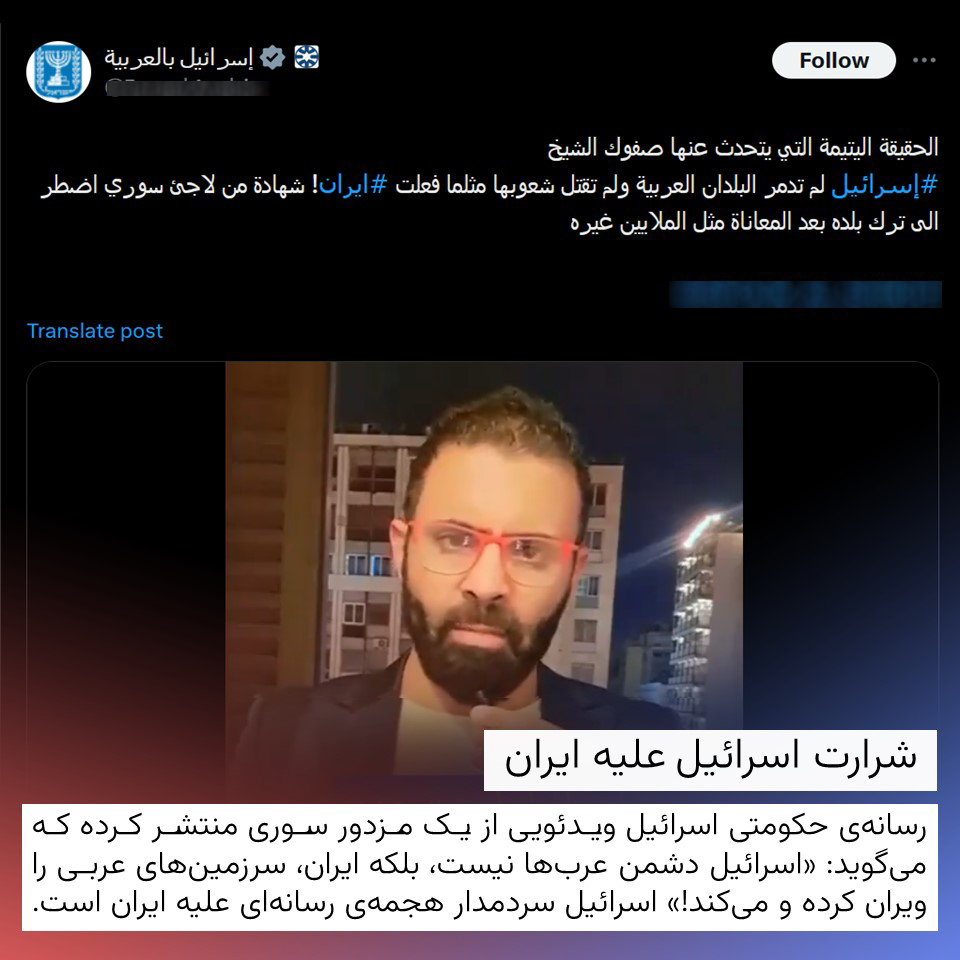Click the white Persian description text box

479,867
